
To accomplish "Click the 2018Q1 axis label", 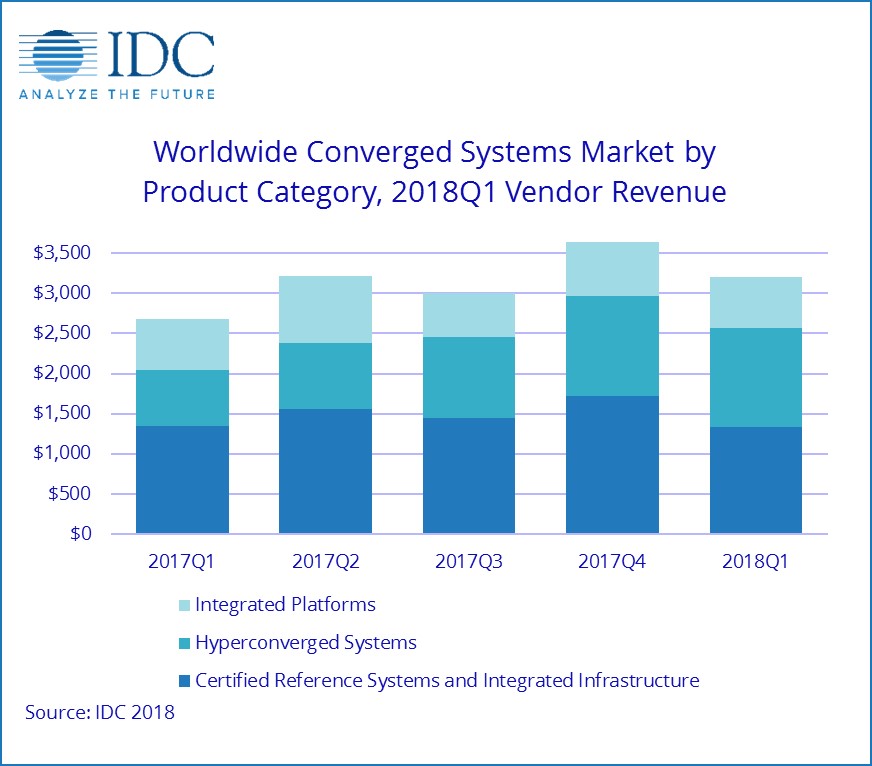I will coord(756,561).
